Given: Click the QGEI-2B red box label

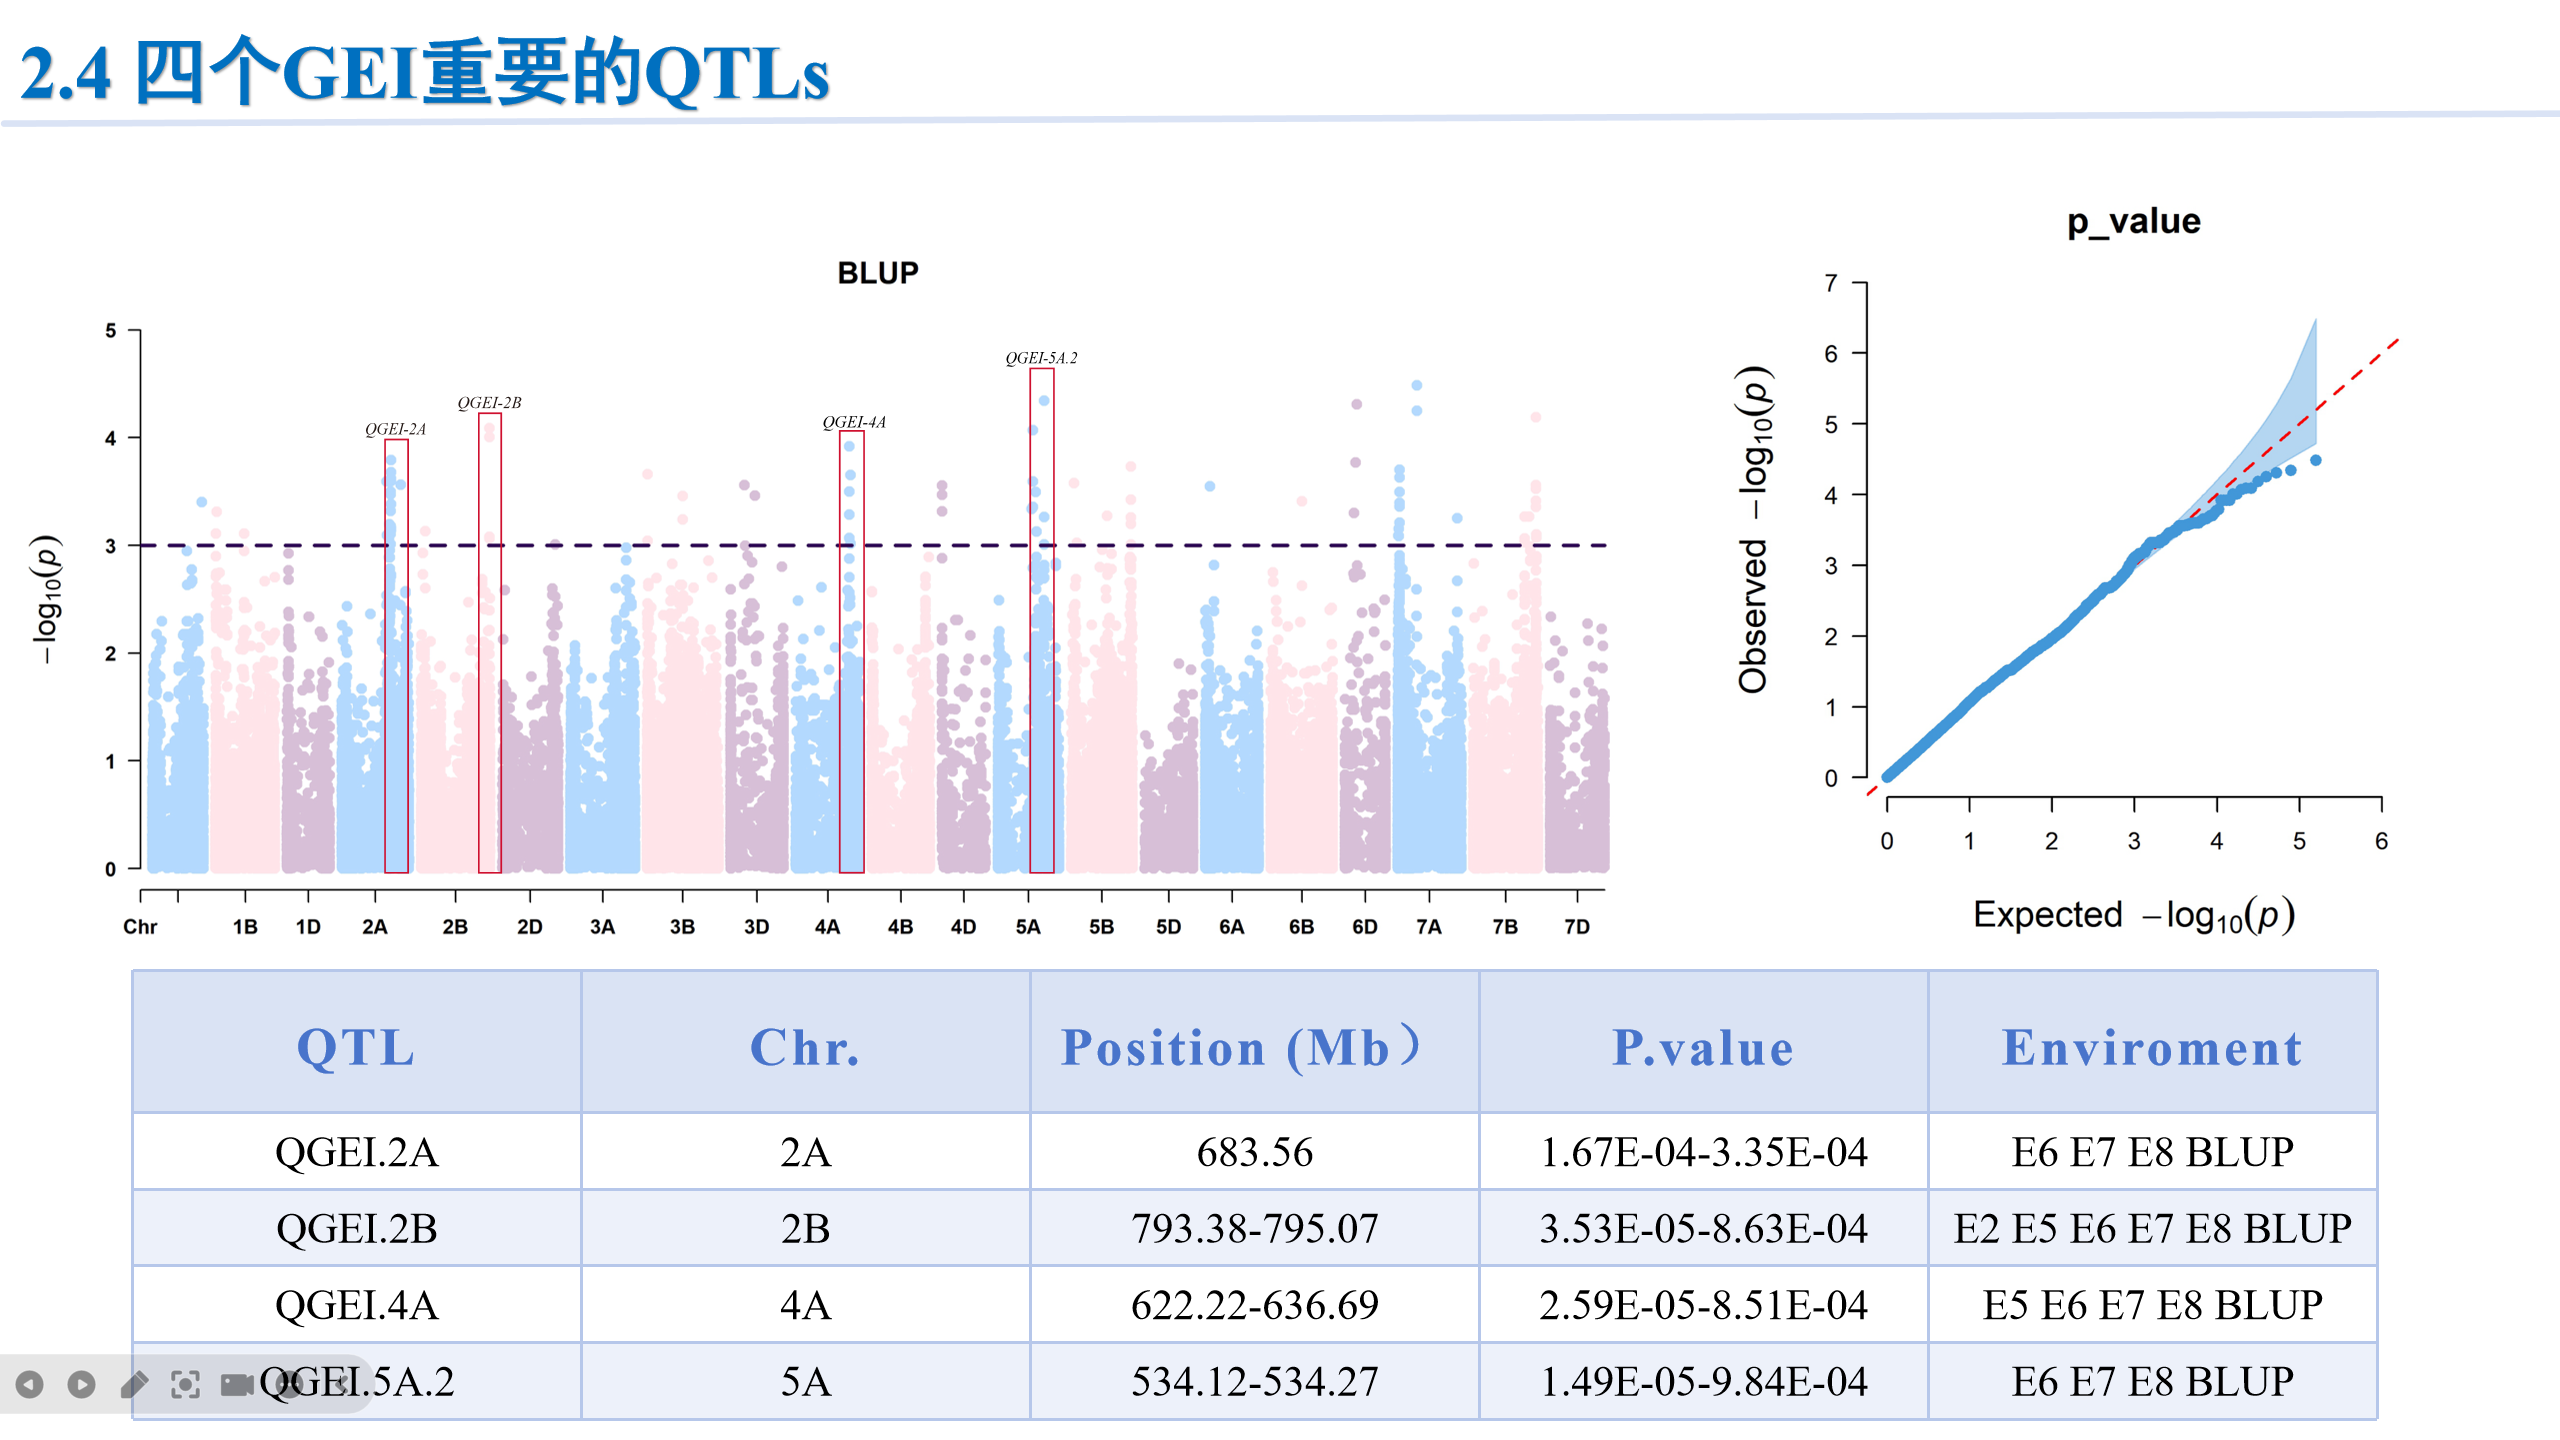Looking at the screenshot, I should [489, 403].
